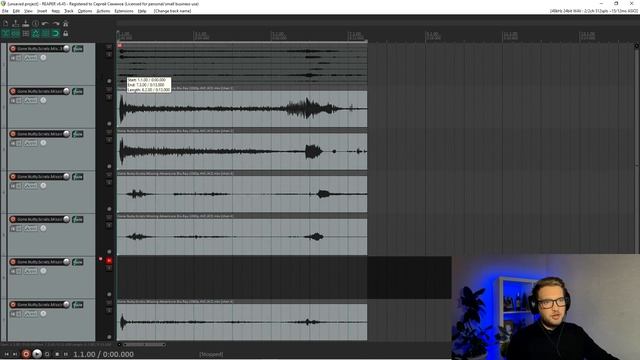Click the Open Project toolbar icon
Screen dimensions: 640x360
click(16, 24)
